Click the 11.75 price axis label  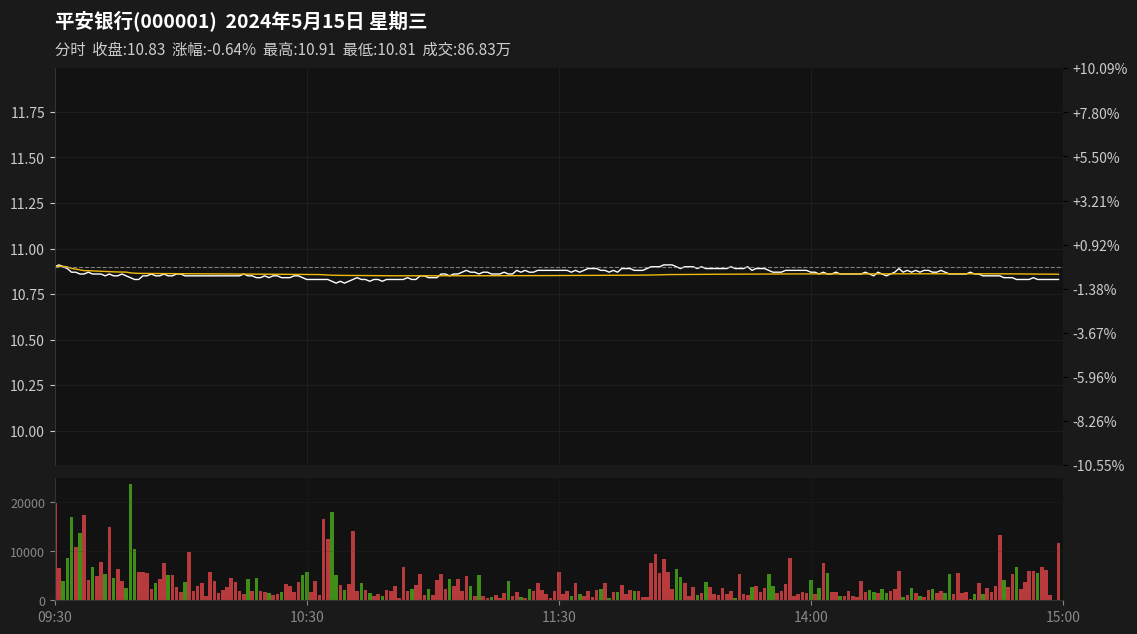tap(28, 112)
